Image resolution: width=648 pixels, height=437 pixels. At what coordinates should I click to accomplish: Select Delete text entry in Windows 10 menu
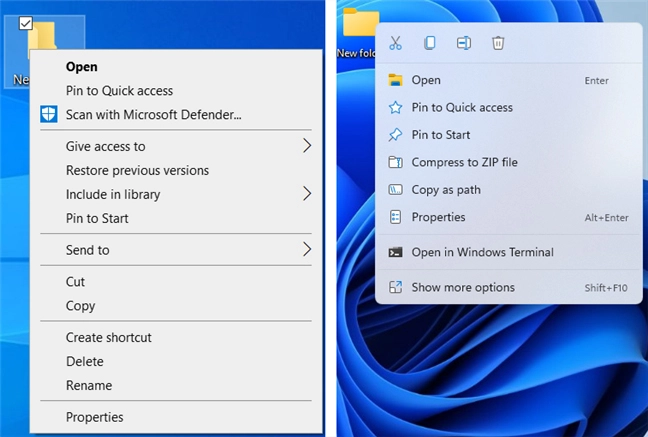coord(176,362)
